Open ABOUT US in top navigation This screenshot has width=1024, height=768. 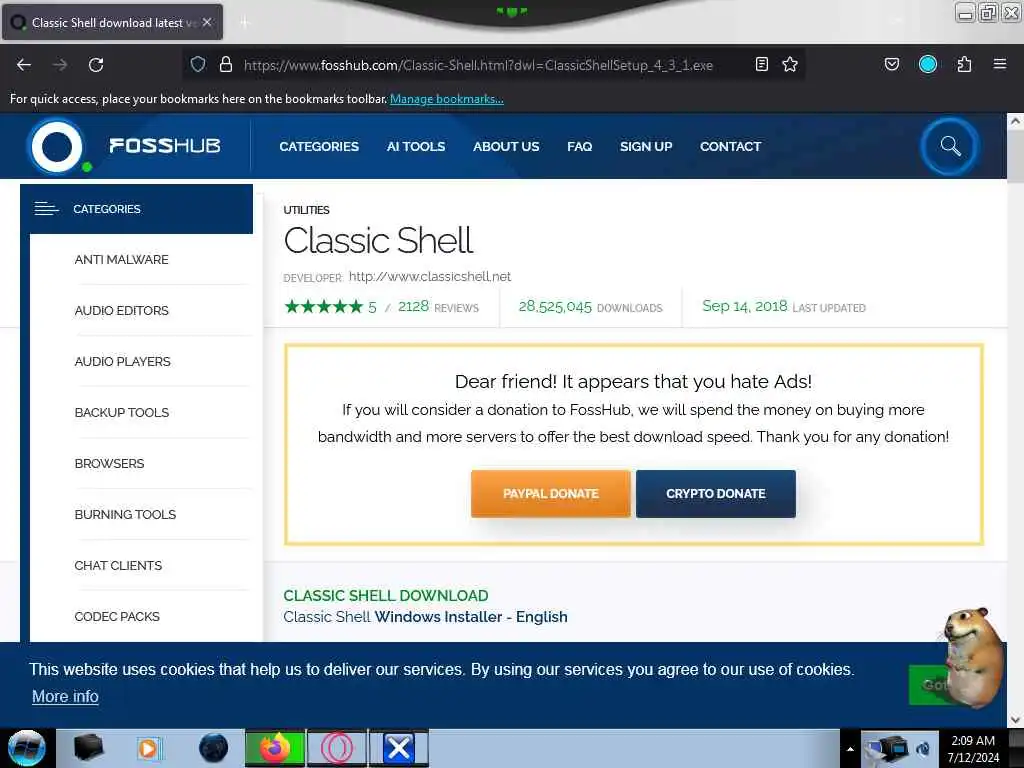506,146
